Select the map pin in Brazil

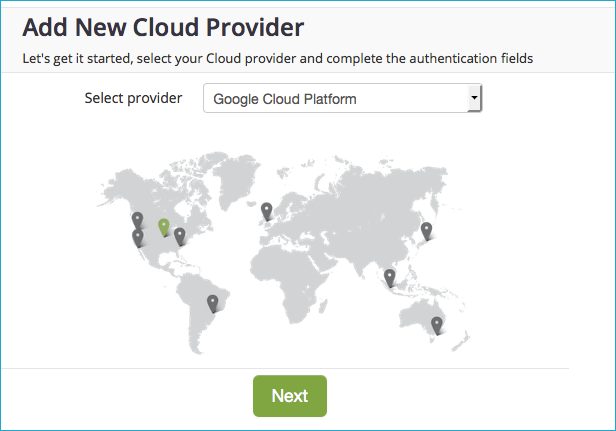click(x=213, y=303)
